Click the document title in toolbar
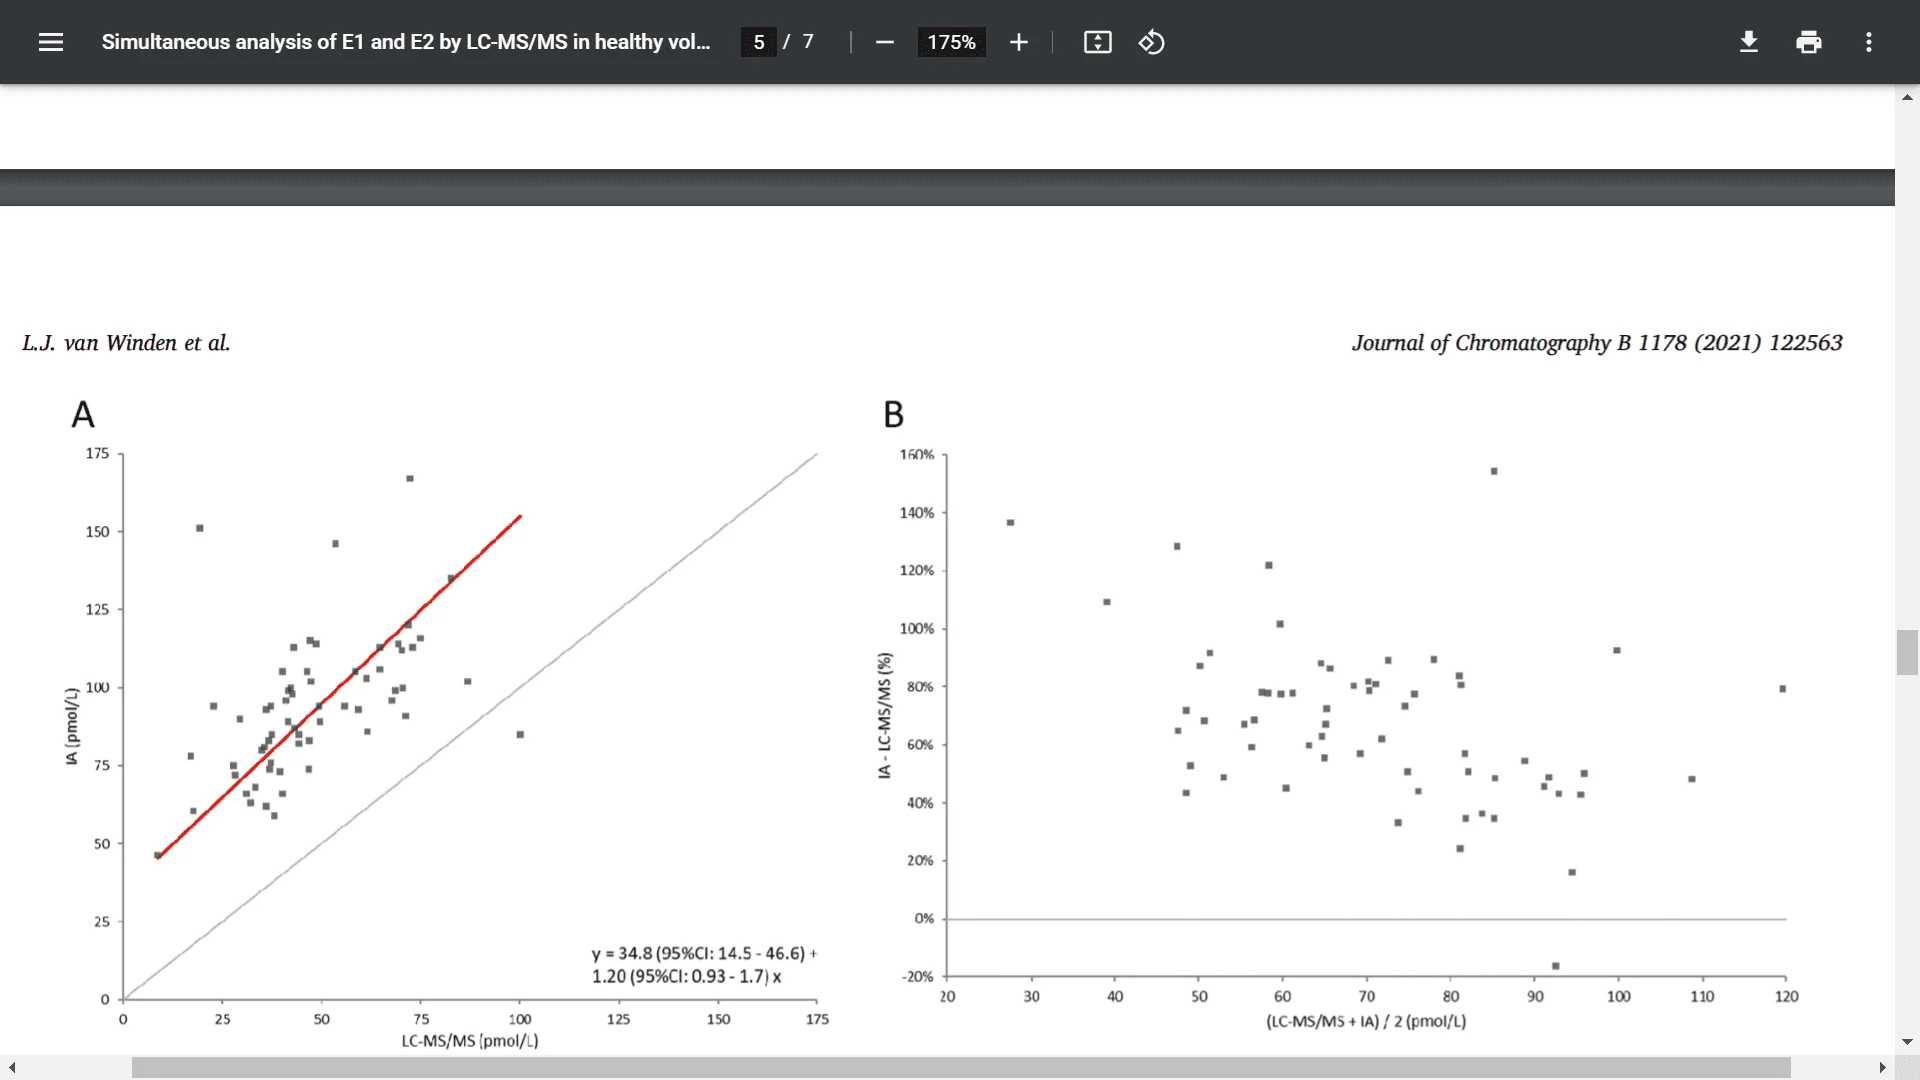The height and width of the screenshot is (1080, 1920). pos(406,42)
